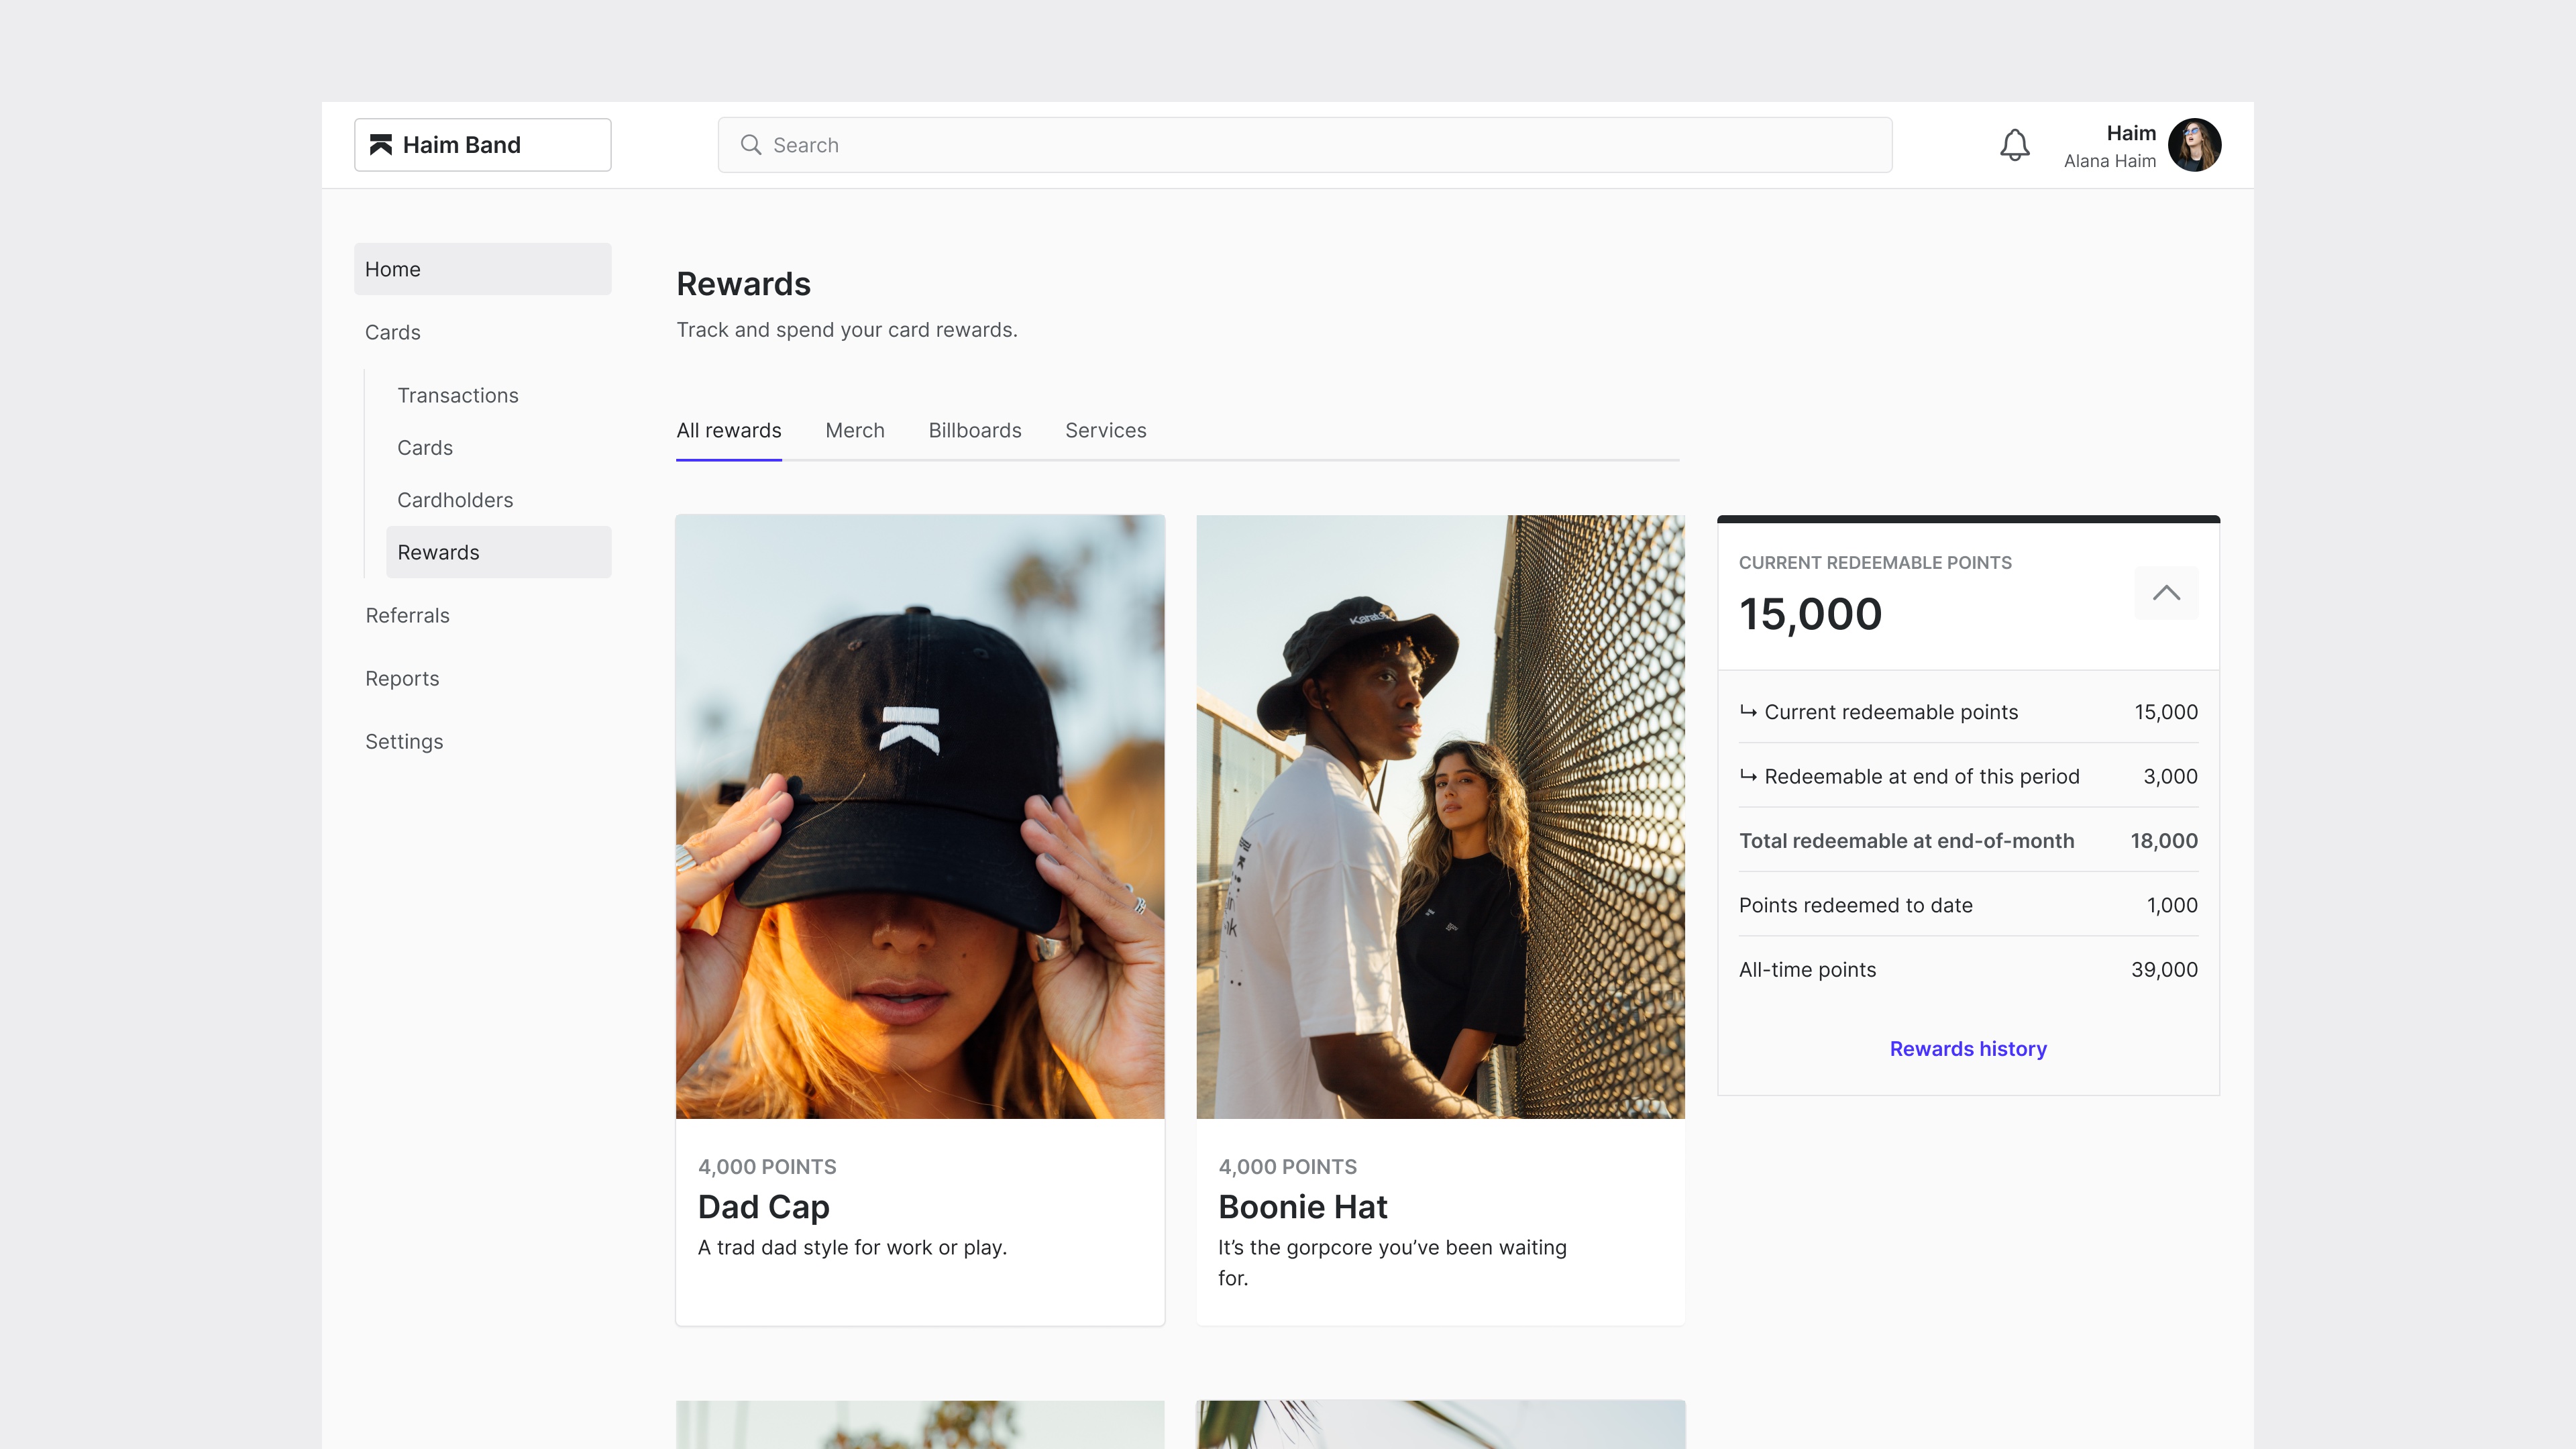The image size is (2576, 1449).
Task: Click the Rewards history link
Action: point(1967,1048)
